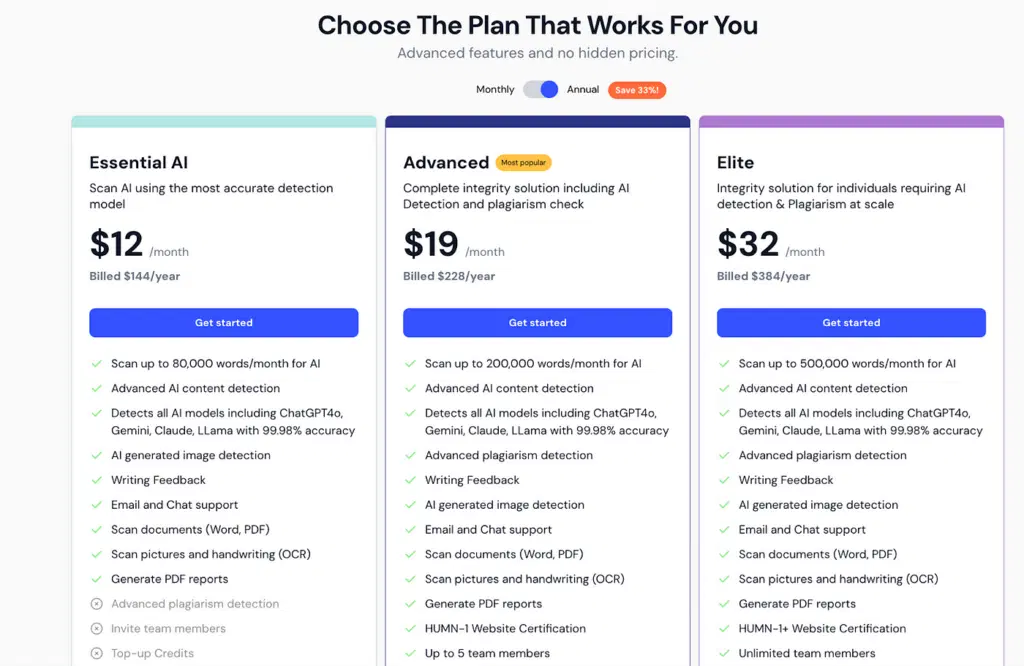This screenshot has width=1024, height=666.
Task: Select the Annual billing label
Action: pyautogui.click(x=583, y=89)
